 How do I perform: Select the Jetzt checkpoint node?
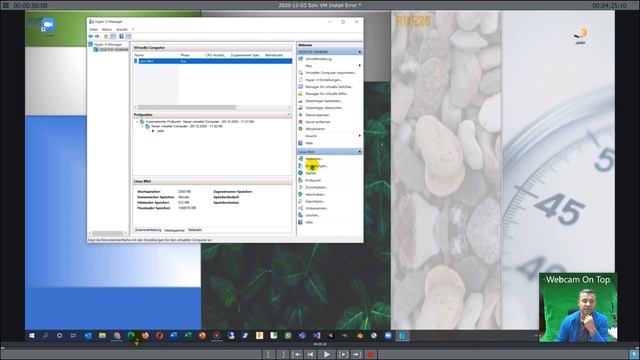click(x=160, y=131)
